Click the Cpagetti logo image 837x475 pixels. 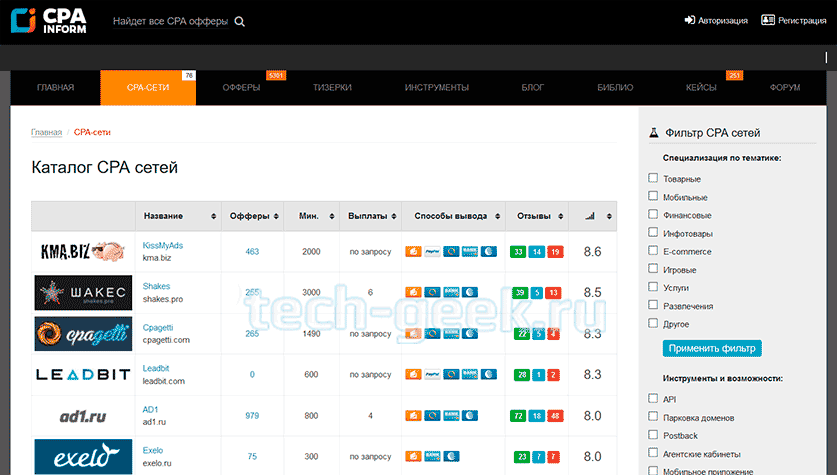(x=82, y=333)
